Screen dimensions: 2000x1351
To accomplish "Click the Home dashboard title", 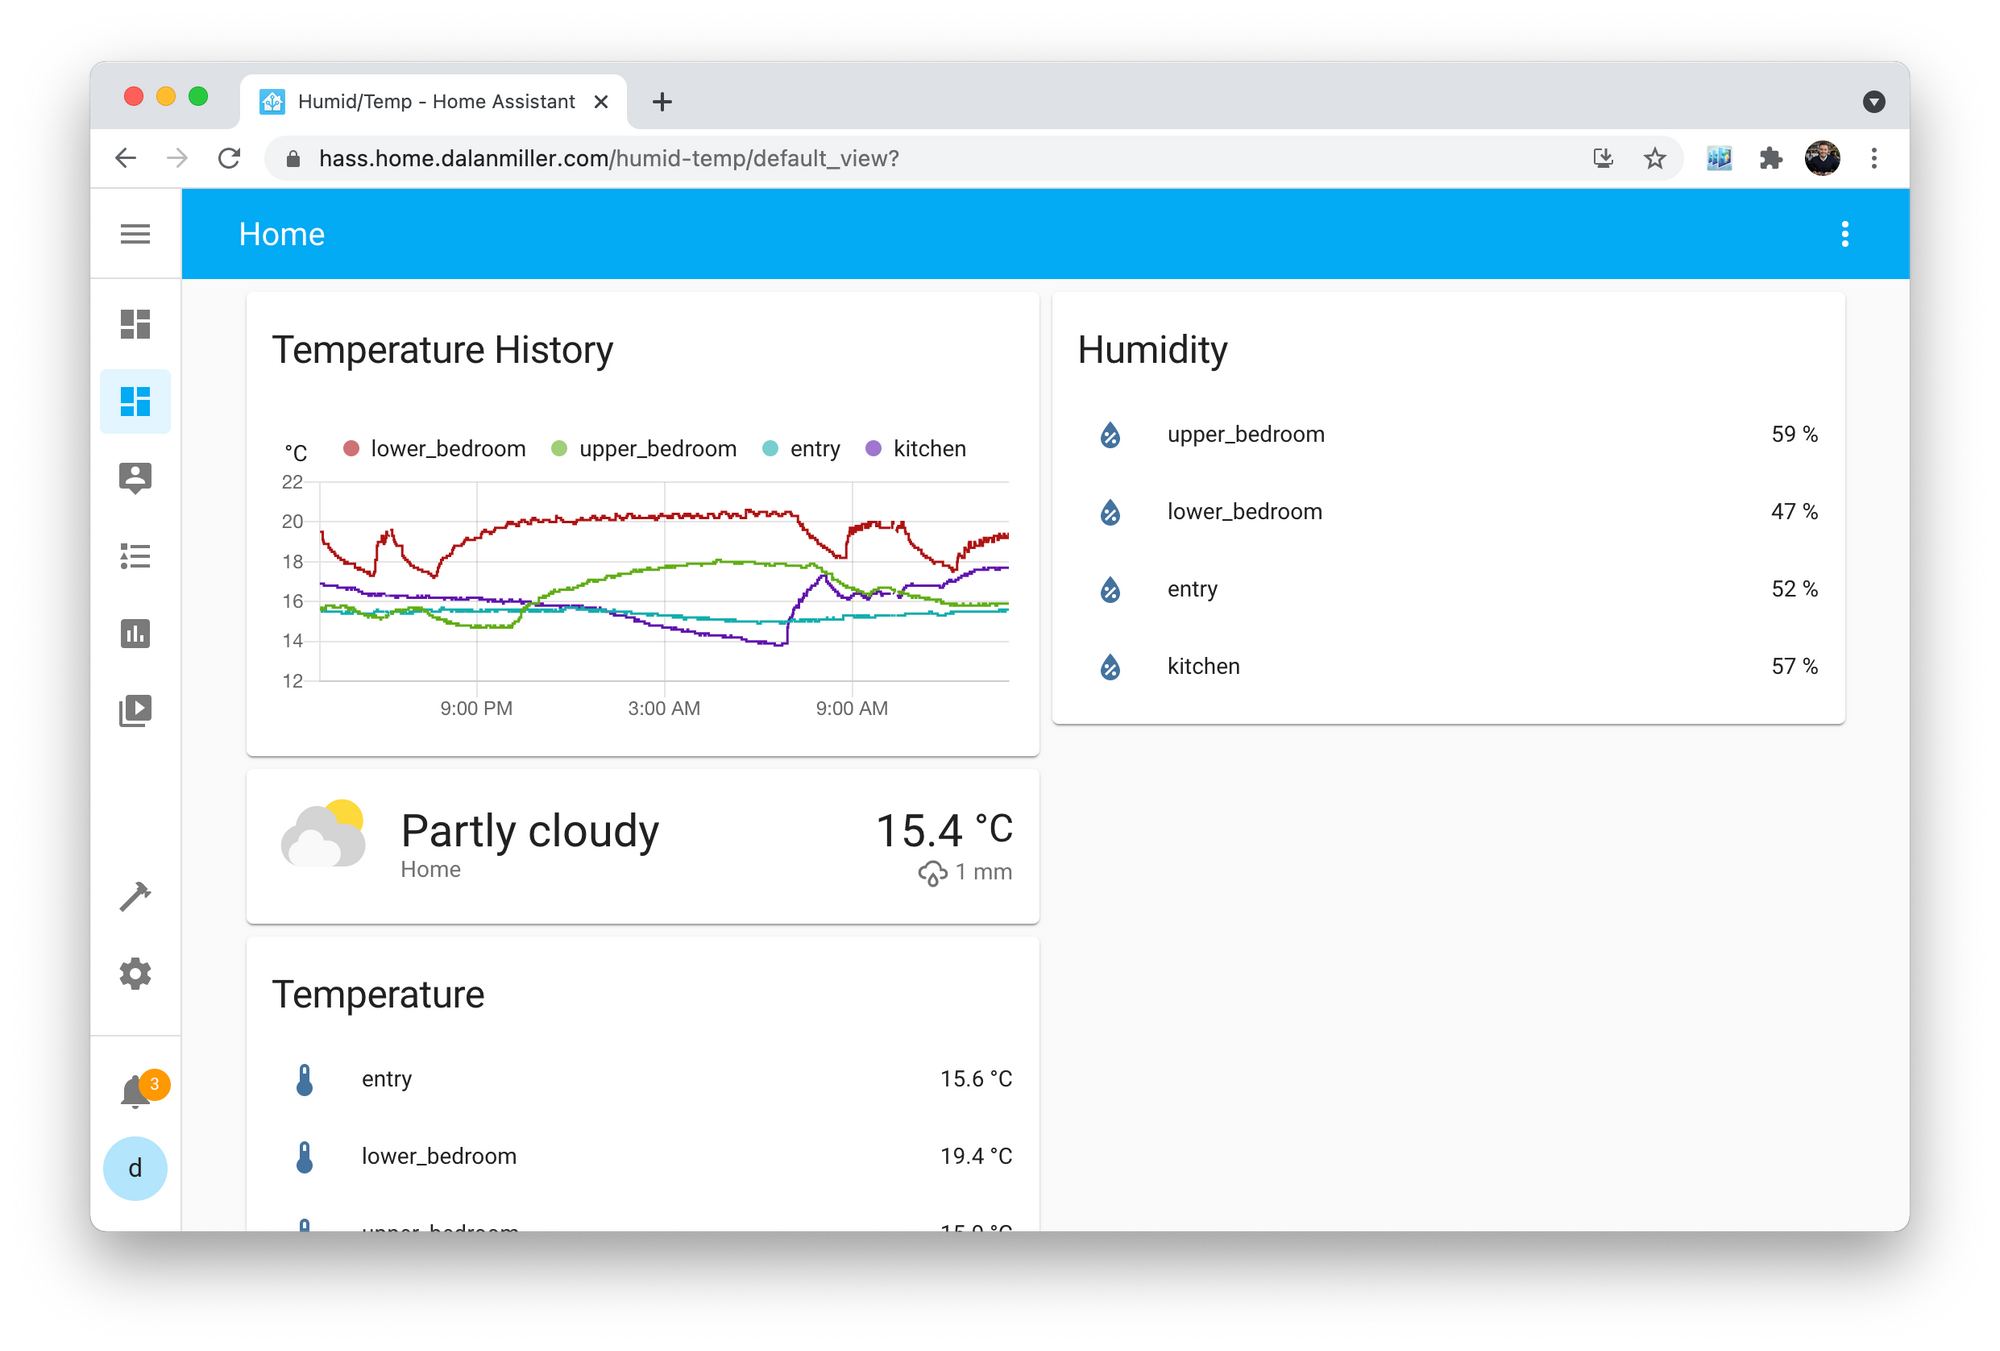I will pos(281,233).
